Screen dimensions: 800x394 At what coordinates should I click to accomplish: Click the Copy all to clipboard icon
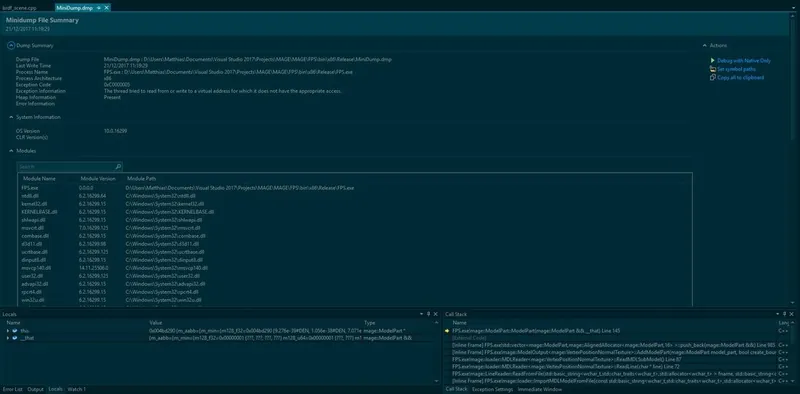pos(713,78)
